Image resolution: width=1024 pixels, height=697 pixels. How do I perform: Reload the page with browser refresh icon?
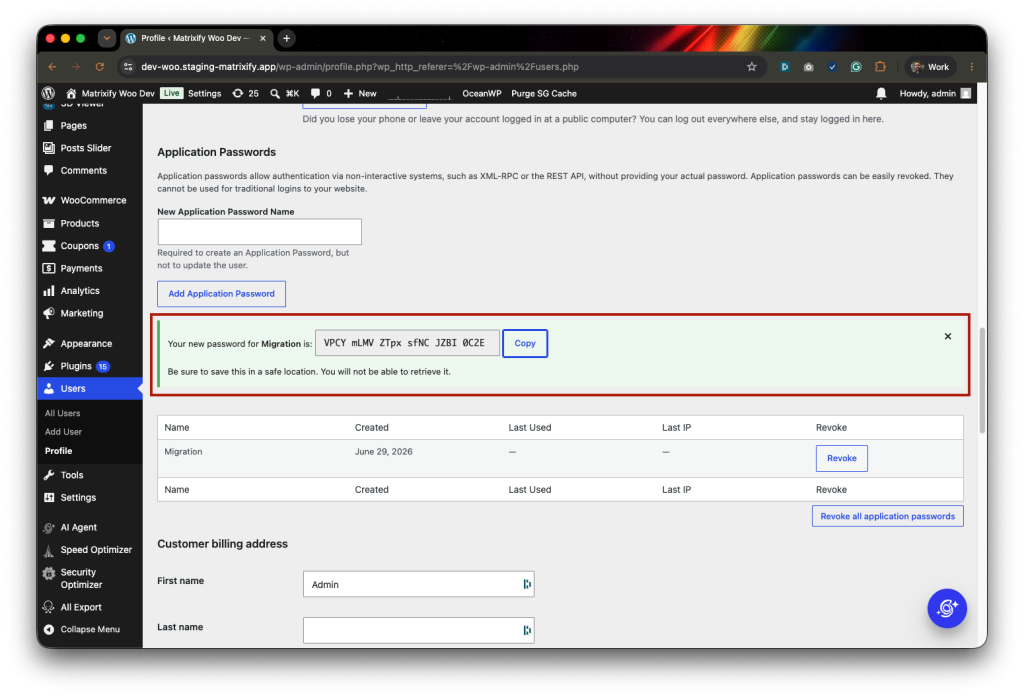click(99, 67)
